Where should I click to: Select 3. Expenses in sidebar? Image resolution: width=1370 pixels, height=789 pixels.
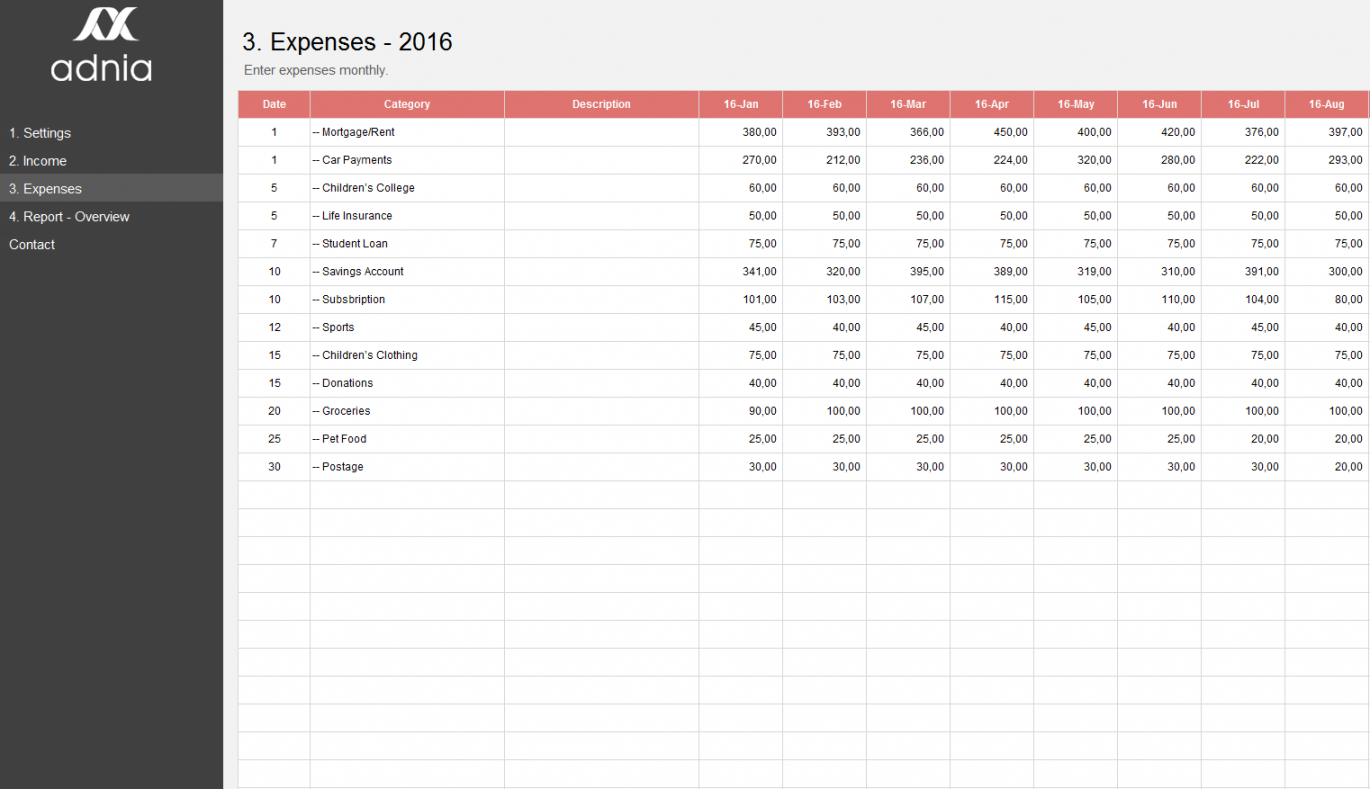point(45,189)
